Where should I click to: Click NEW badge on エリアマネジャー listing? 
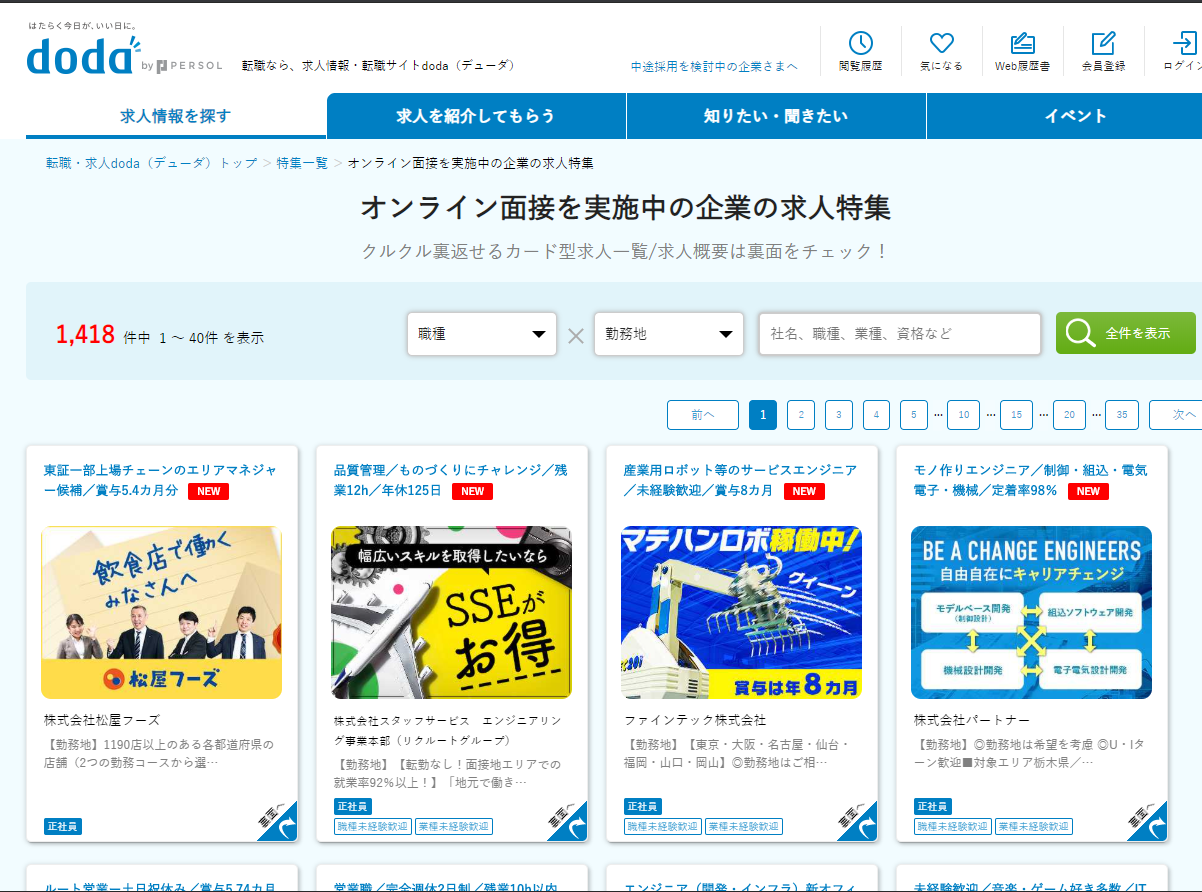[209, 491]
